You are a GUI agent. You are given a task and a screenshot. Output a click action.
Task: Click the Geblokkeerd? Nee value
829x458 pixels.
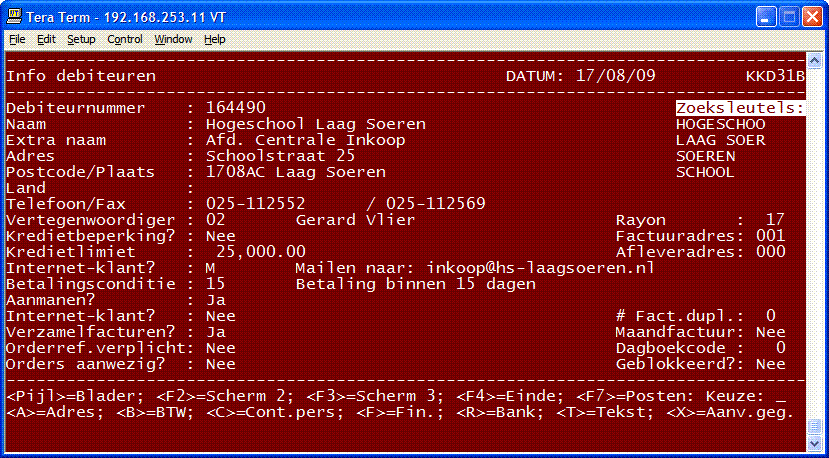click(770, 364)
